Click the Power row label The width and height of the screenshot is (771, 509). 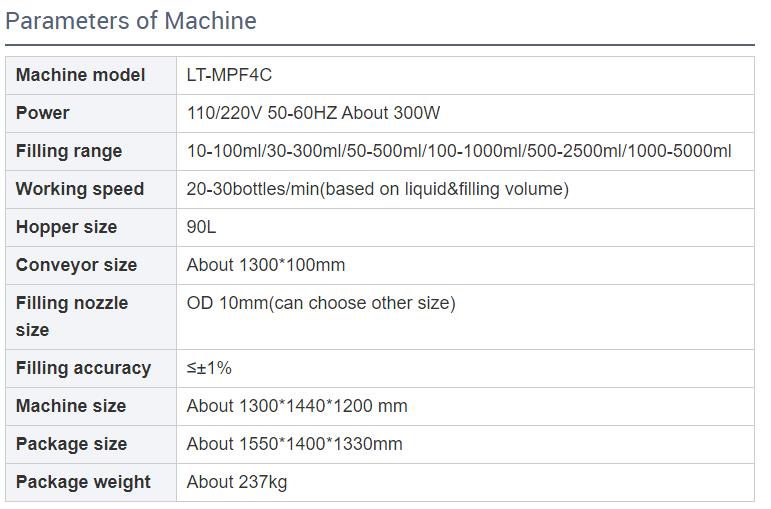click(43, 113)
